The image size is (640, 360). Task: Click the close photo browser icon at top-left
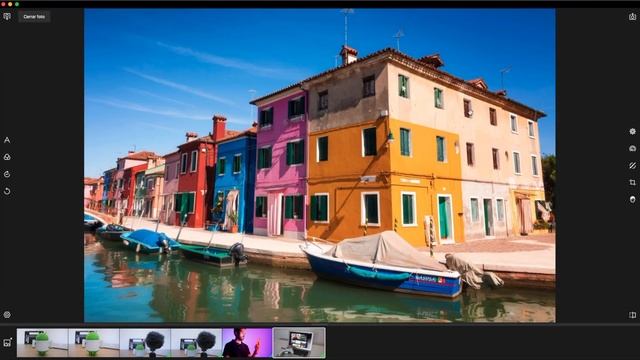coord(7,16)
